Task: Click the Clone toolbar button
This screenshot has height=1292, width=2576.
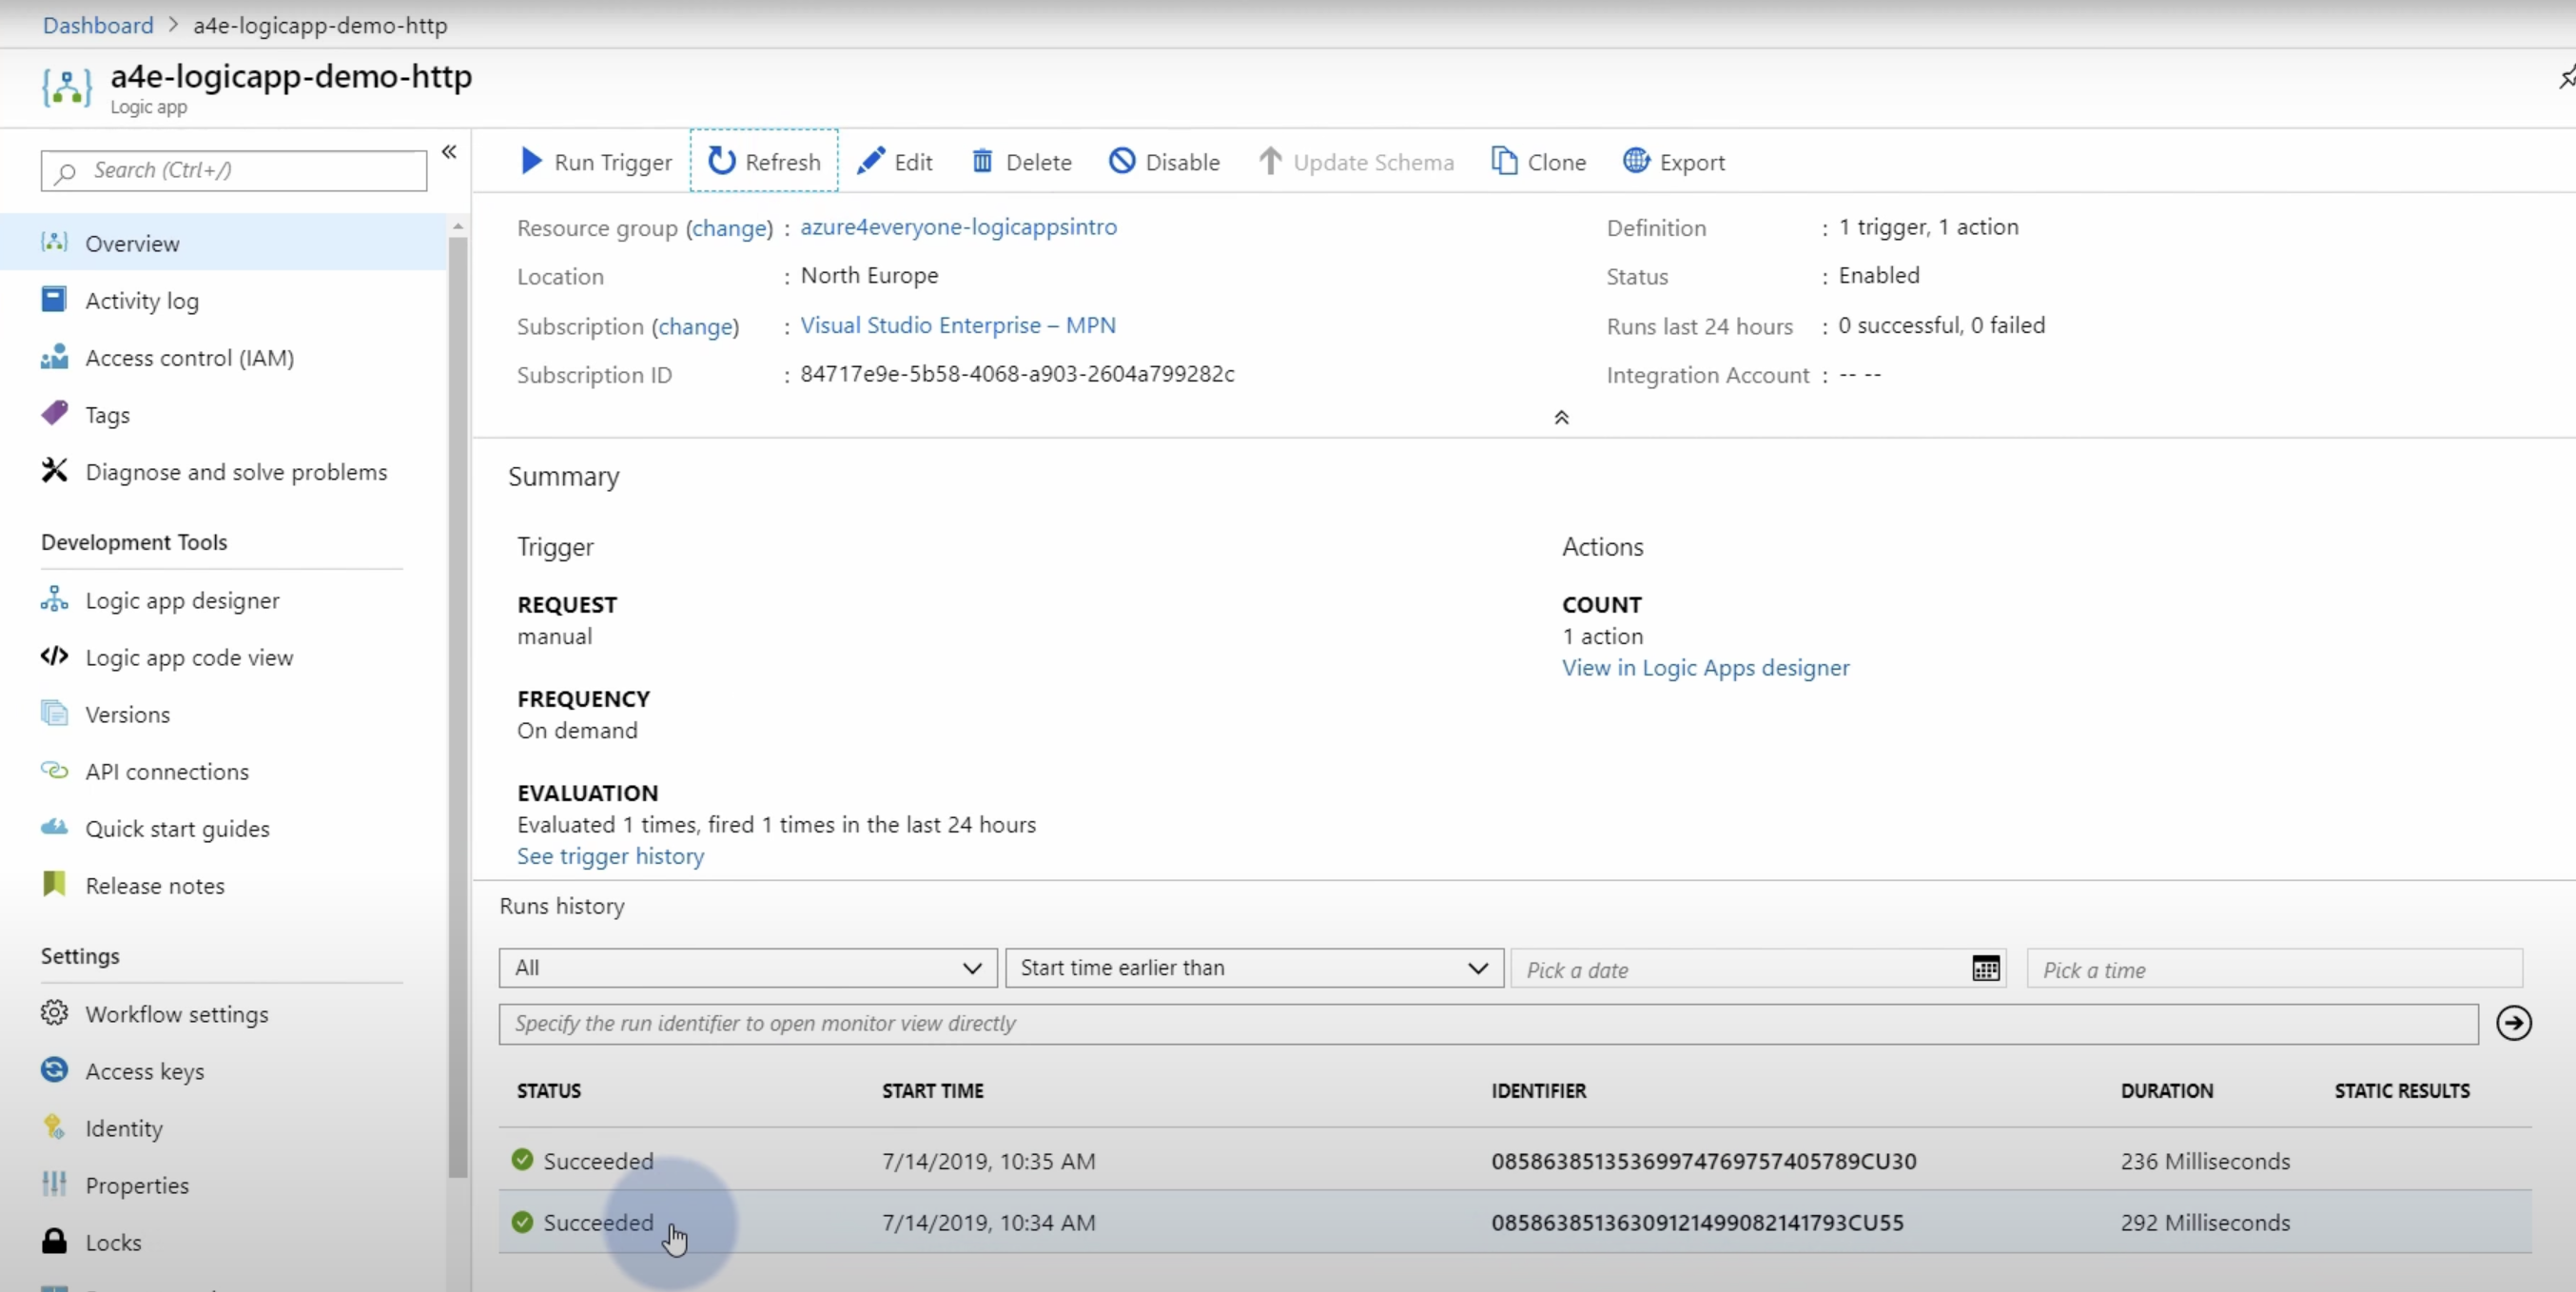Action: coord(1538,161)
